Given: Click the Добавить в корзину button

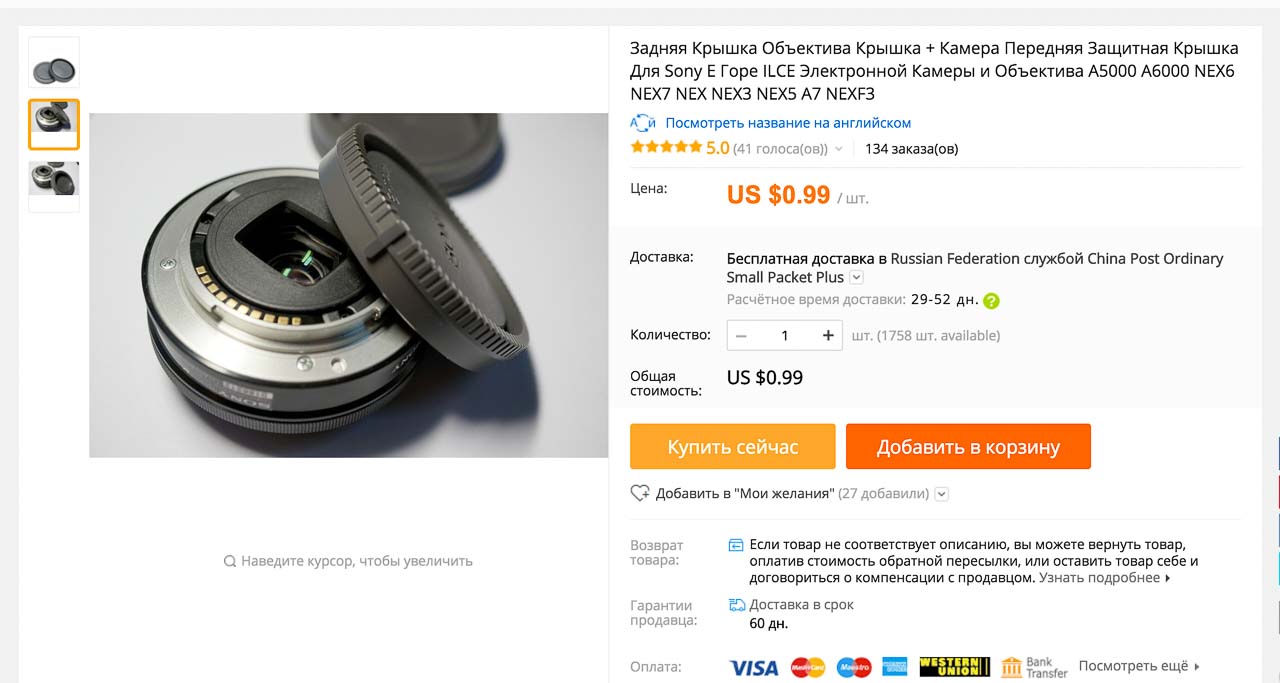Looking at the screenshot, I should point(968,447).
